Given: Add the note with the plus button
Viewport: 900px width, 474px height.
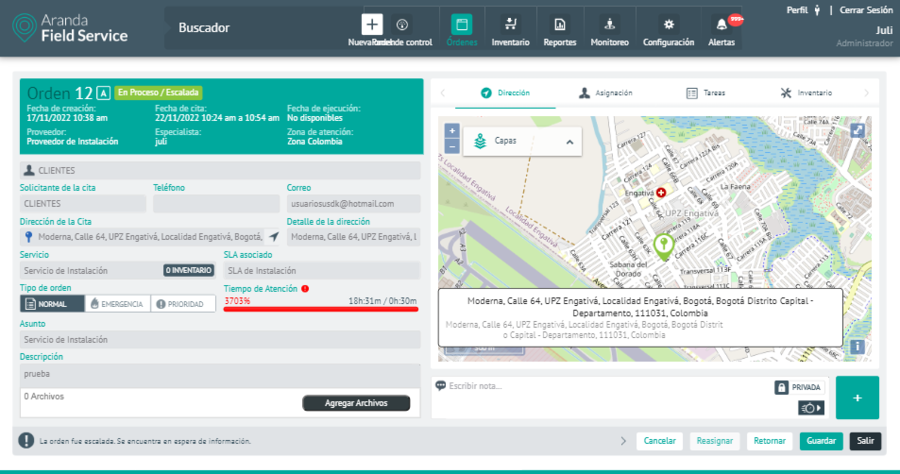Looking at the screenshot, I should [857, 398].
